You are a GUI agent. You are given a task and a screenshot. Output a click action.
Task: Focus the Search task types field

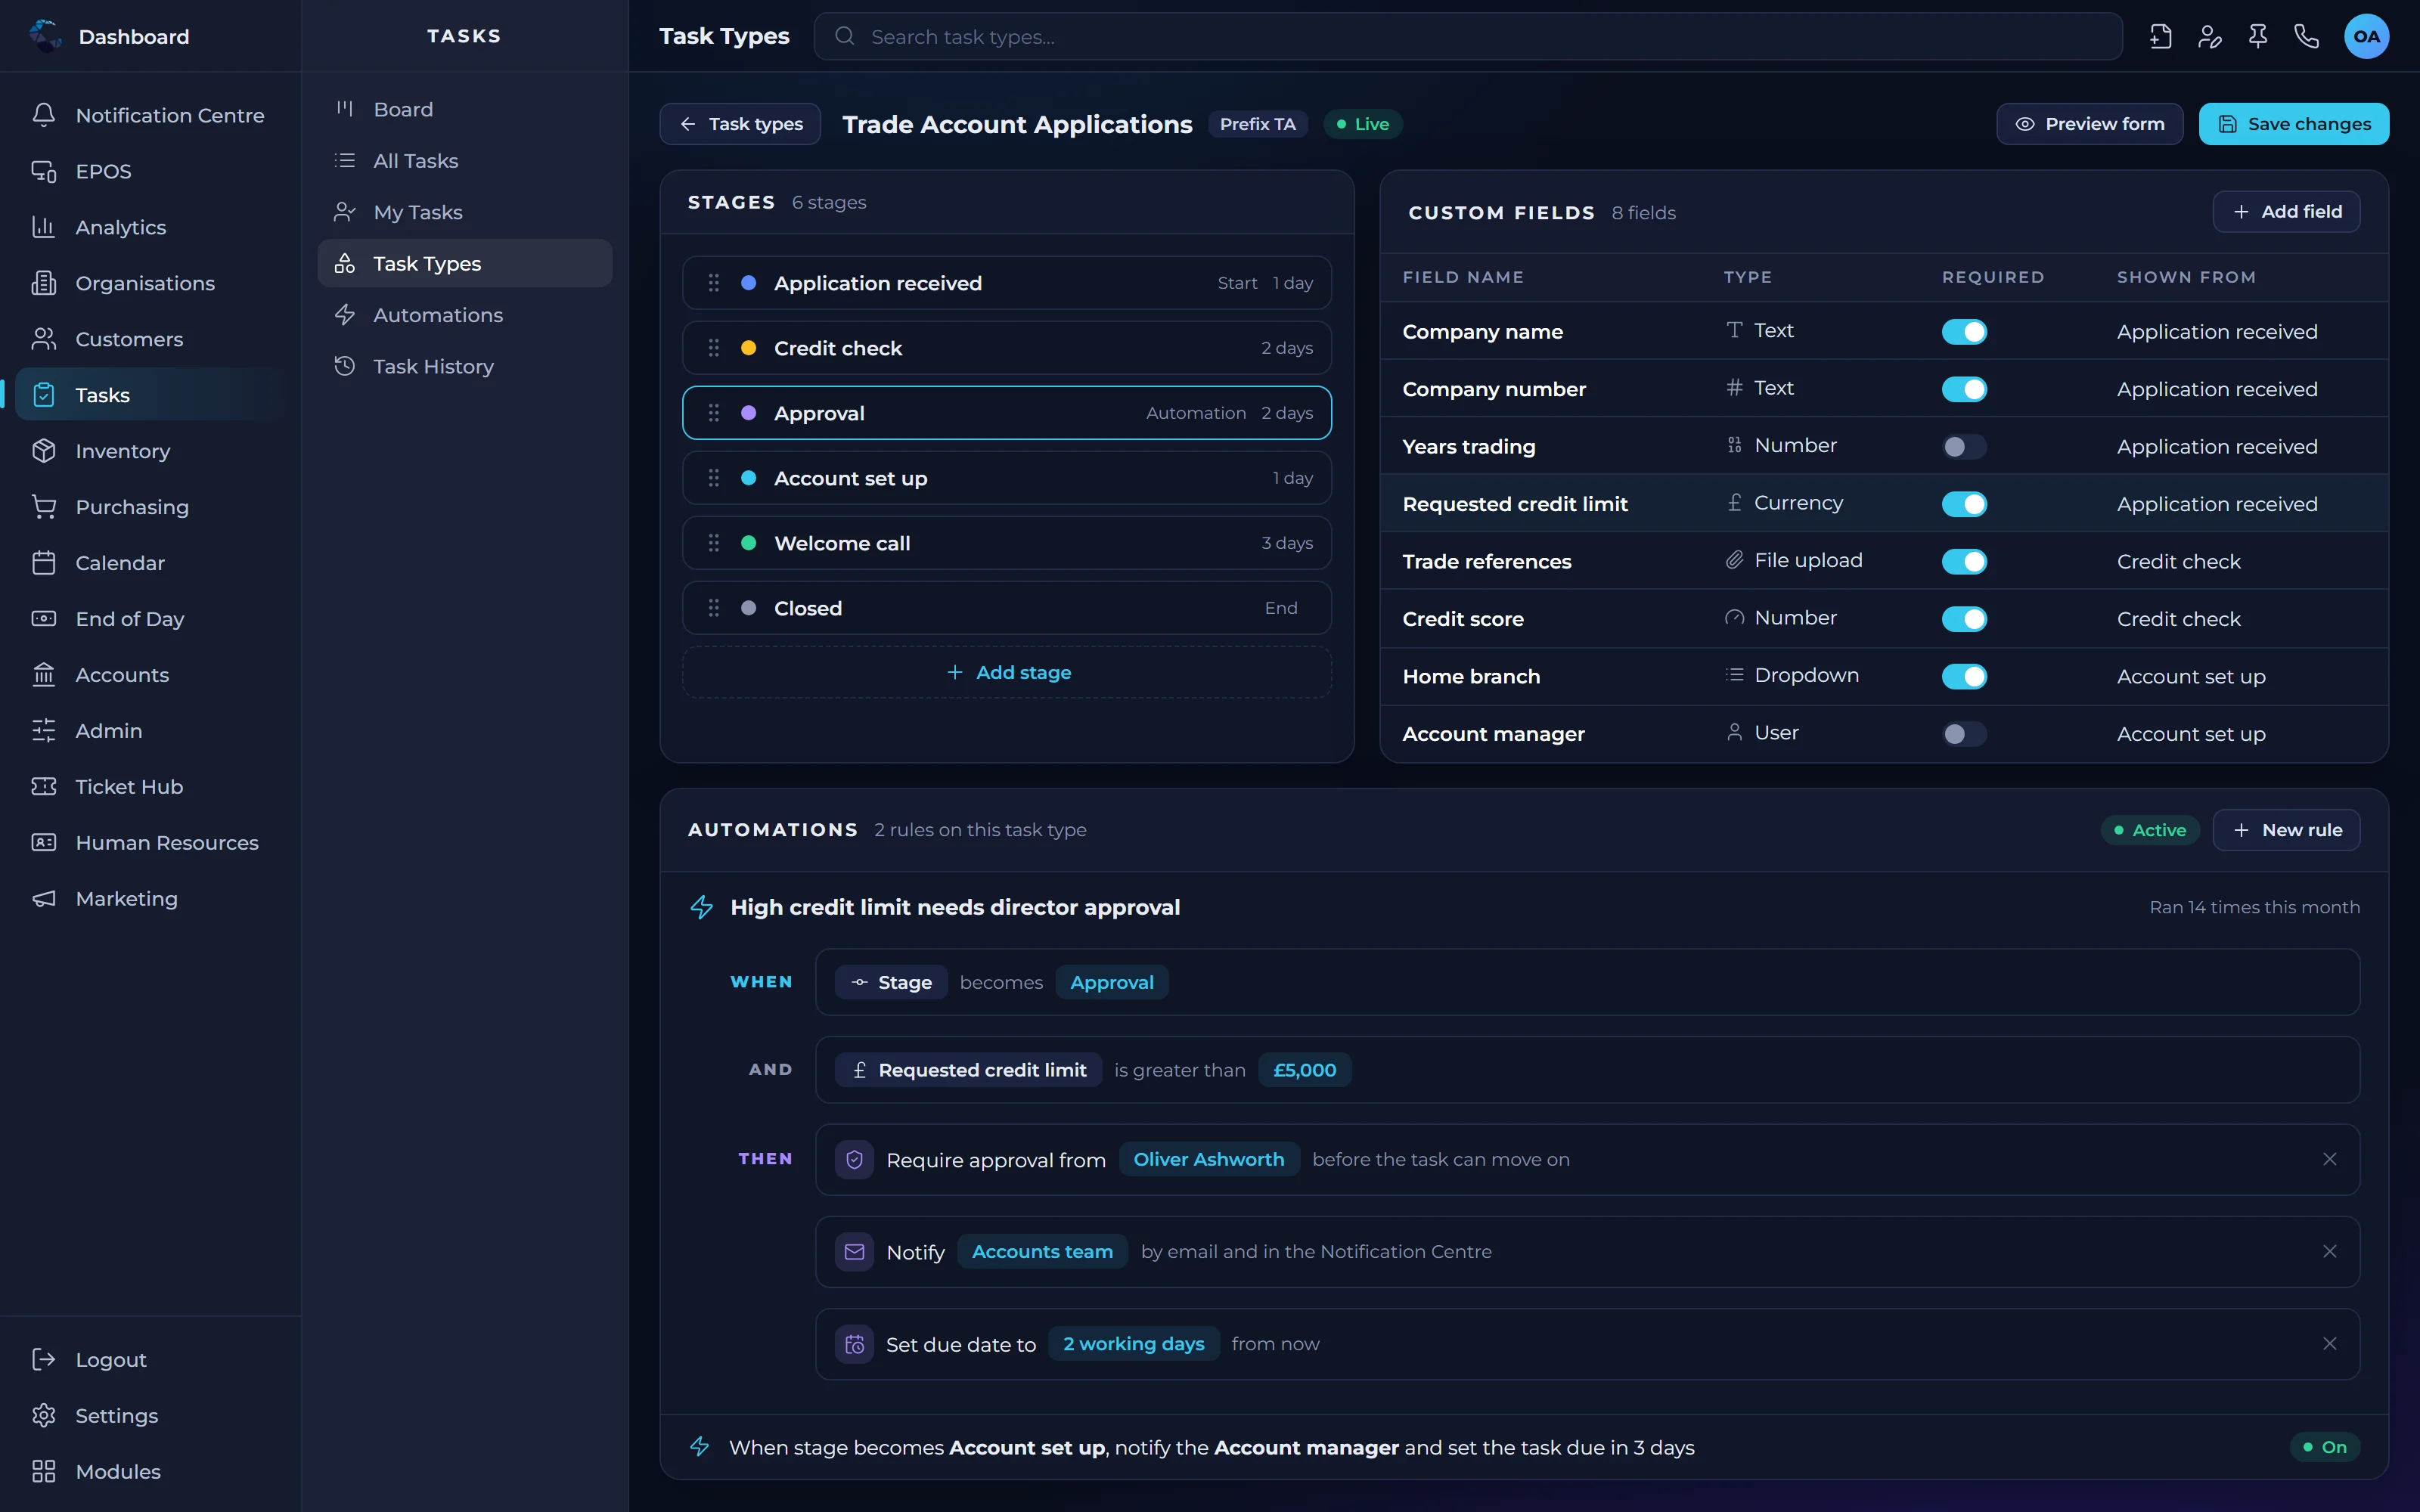click(1468, 37)
